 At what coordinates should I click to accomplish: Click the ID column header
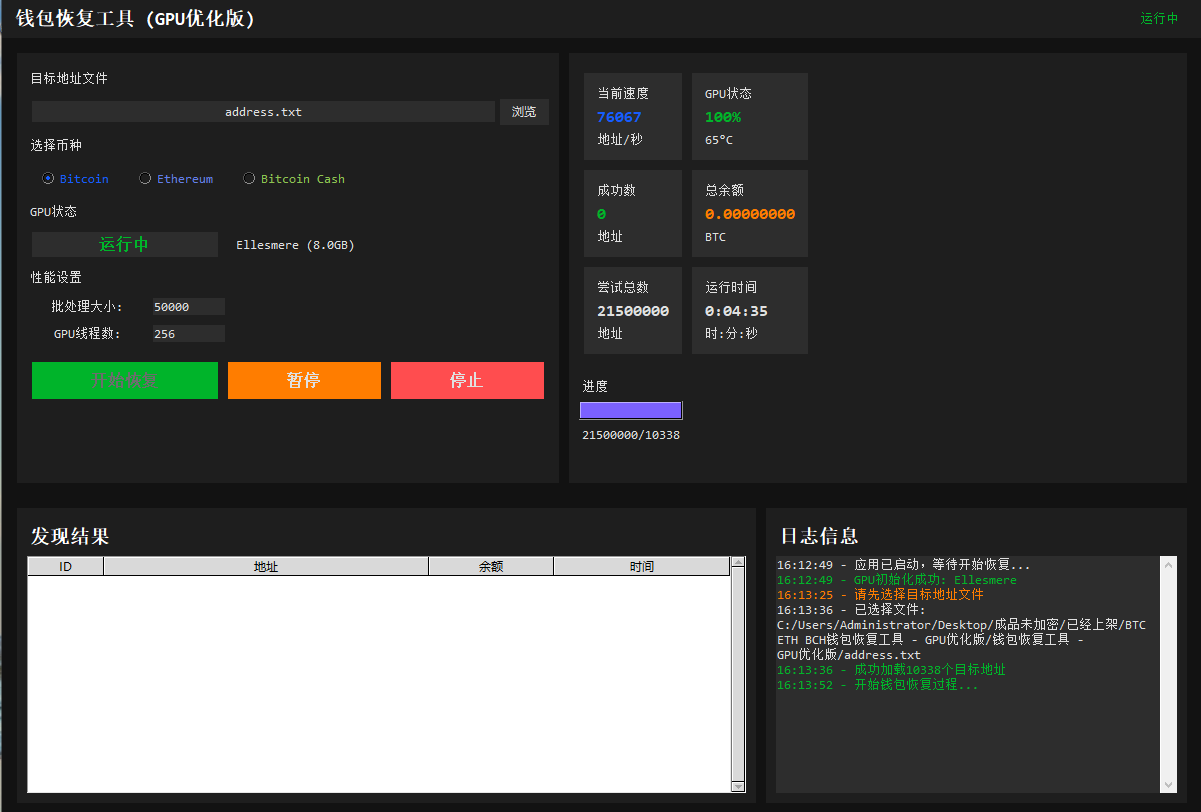65,567
